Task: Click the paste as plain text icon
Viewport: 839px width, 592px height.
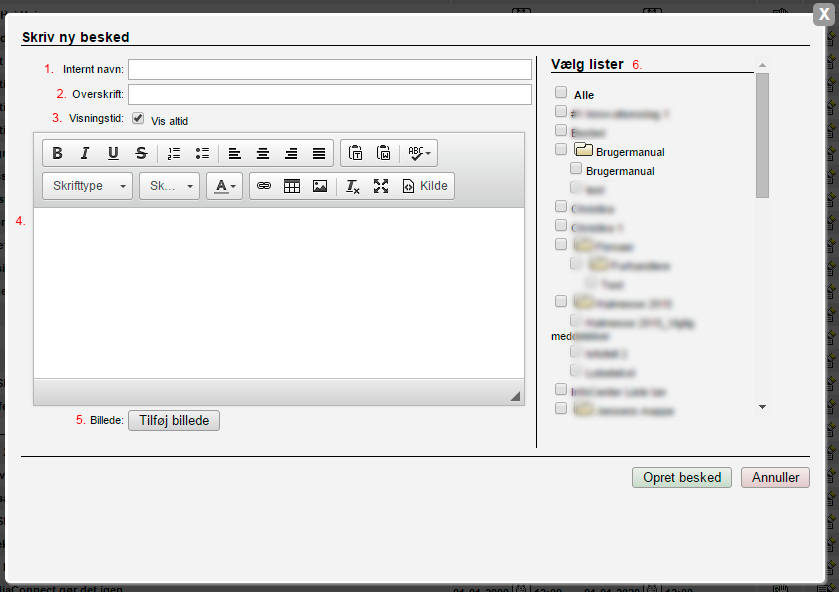Action: click(355, 153)
